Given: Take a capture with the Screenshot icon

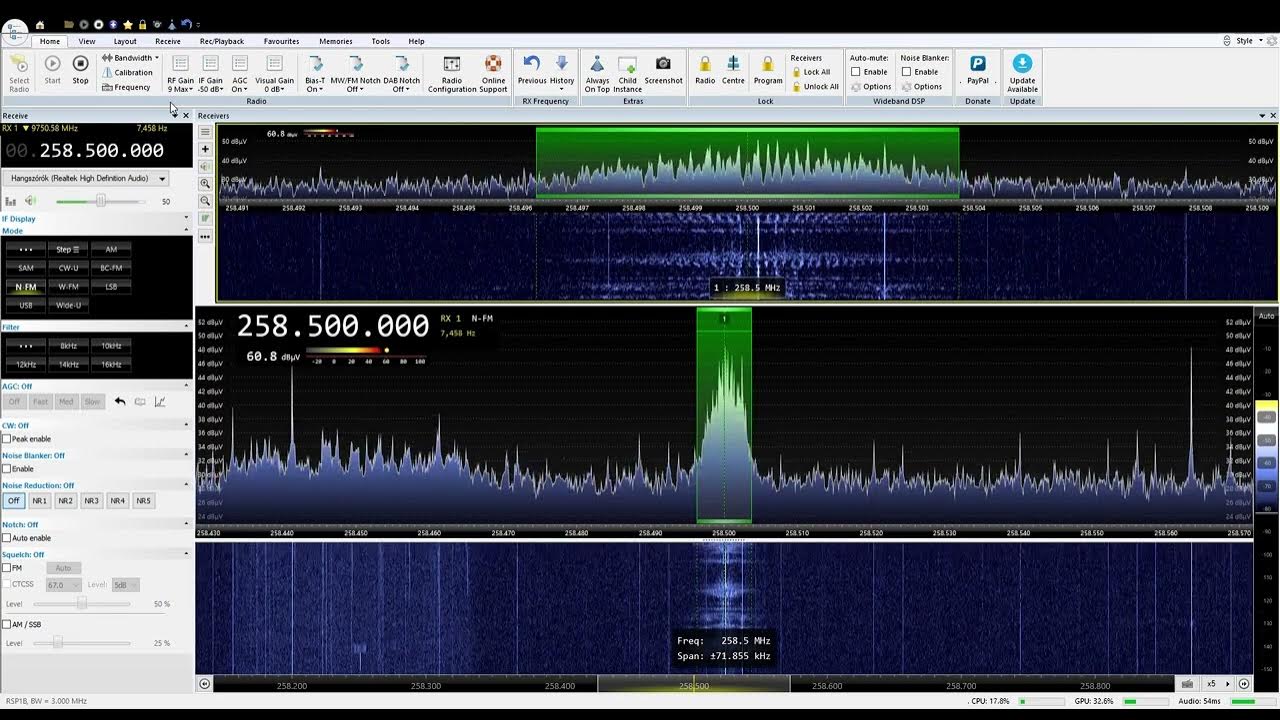Looking at the screenshot, I should click(x=663, y=65).
